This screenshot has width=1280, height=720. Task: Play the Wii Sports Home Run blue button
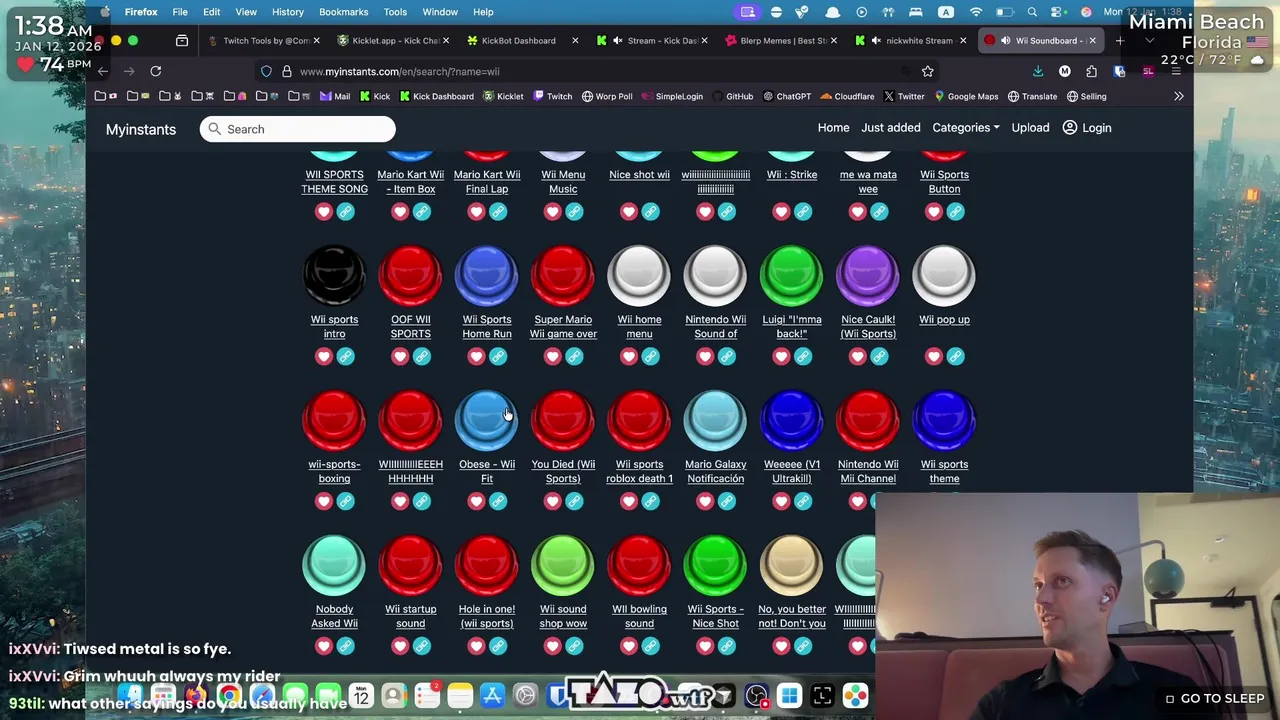487,275
